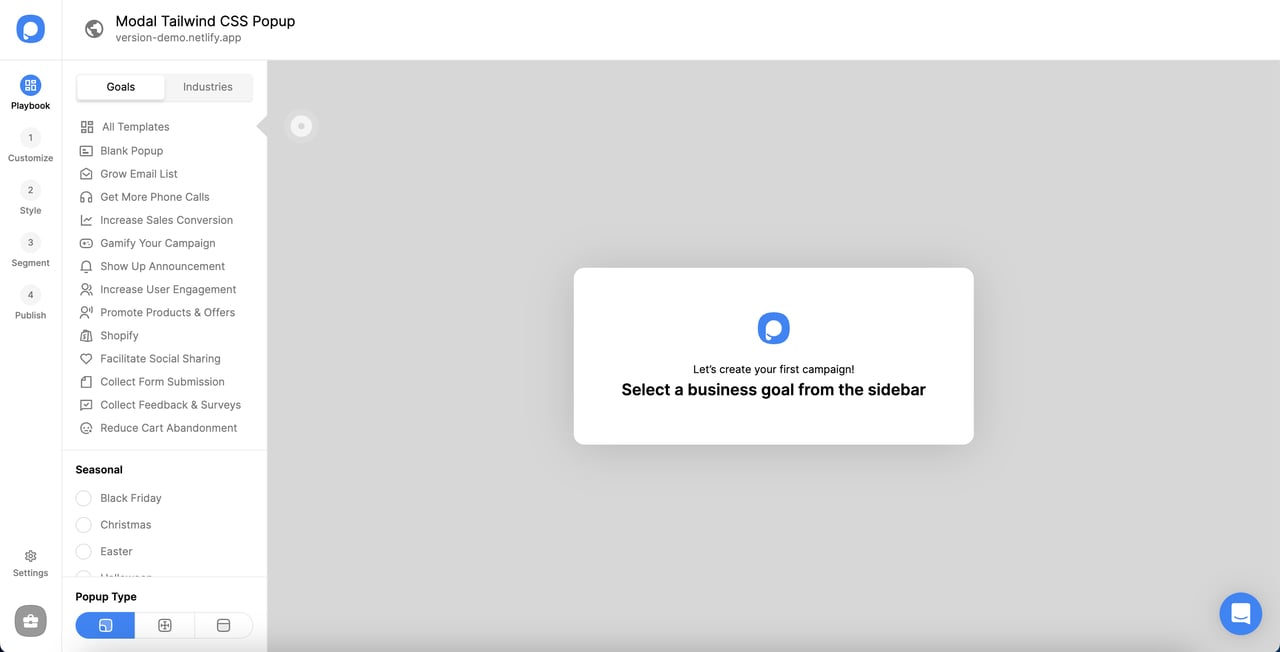The width and height of the screenshot is (1280, 652).
Task: Go to step 2 Style
Action: (30, 199)
